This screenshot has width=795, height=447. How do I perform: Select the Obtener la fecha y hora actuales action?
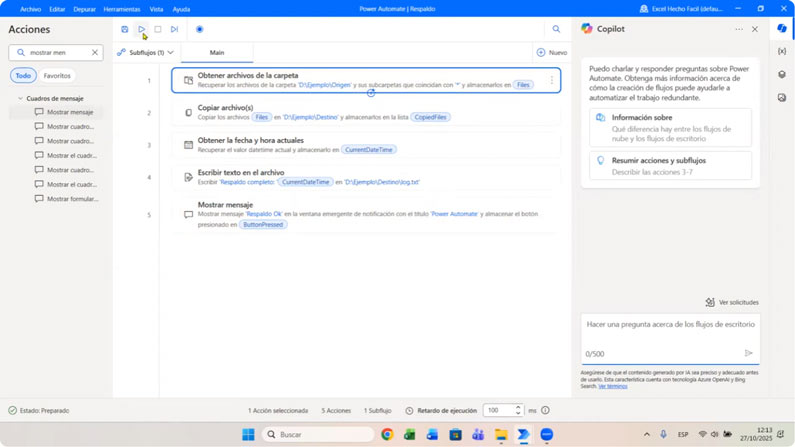pos(366,145)
